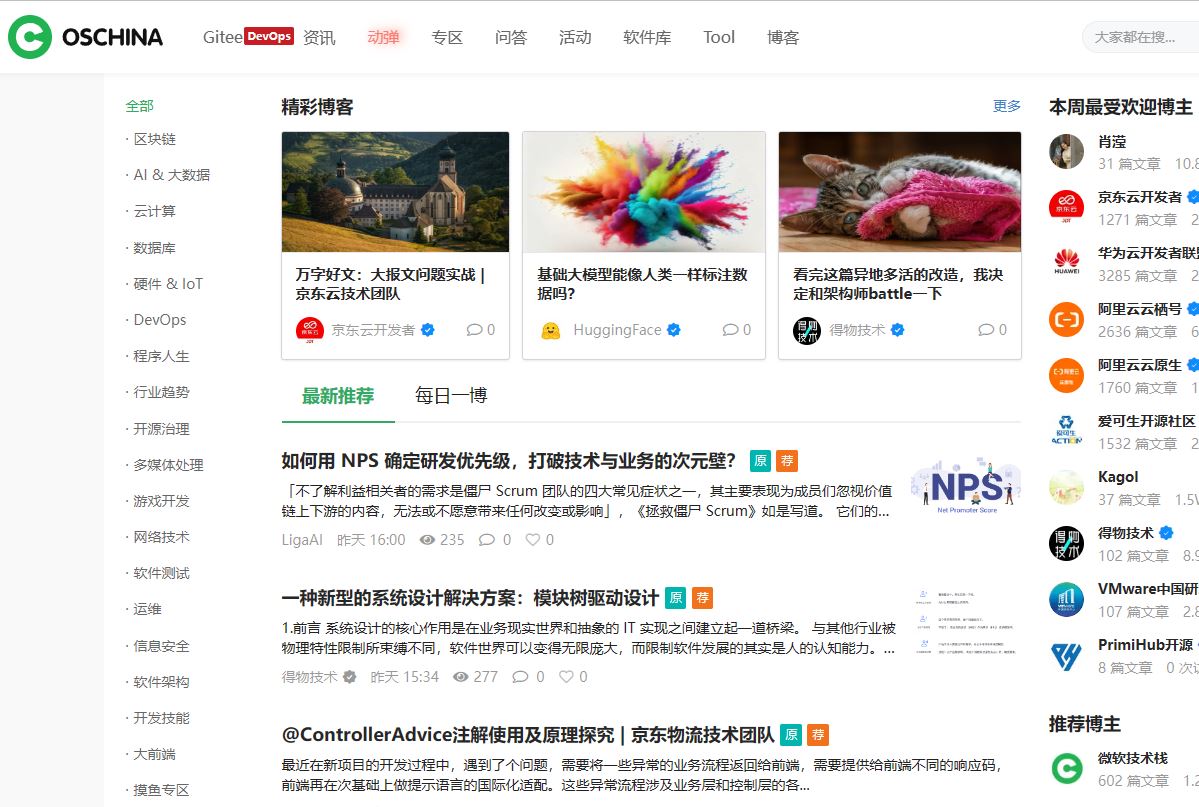Click the Huawei logo avatar

point(1067,263)
